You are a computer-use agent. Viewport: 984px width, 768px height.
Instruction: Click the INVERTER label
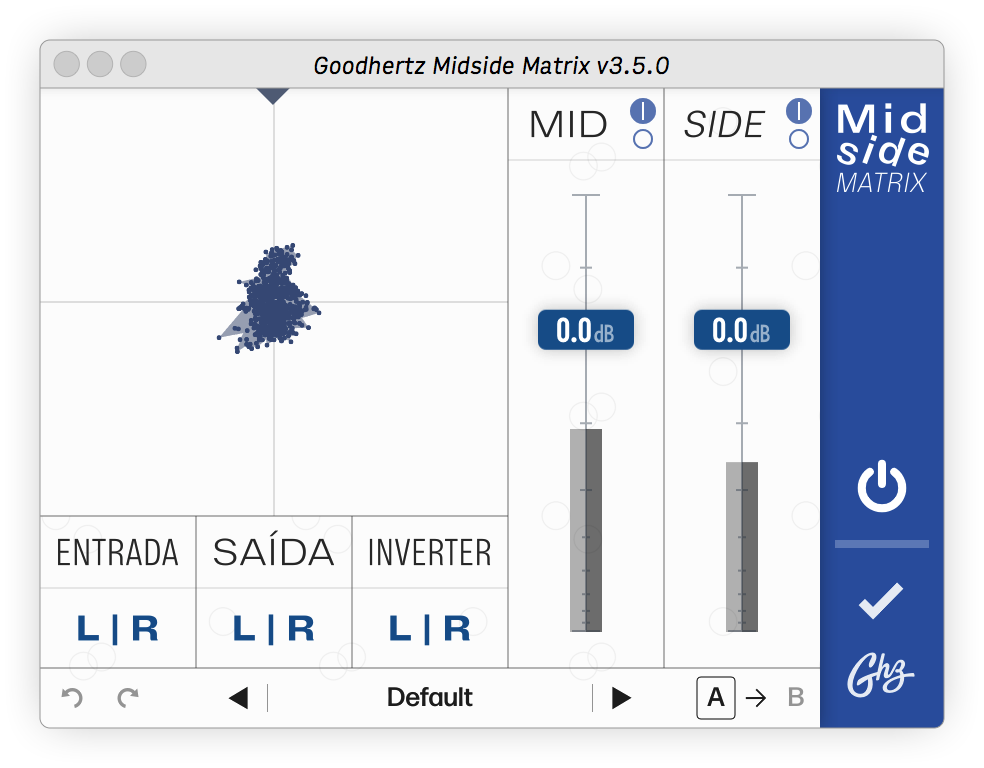[430, 553]
